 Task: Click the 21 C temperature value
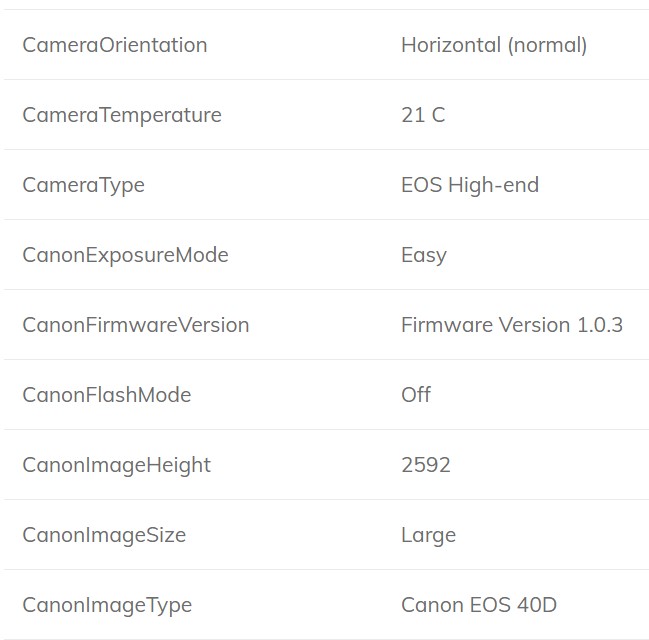click(423, 115)
